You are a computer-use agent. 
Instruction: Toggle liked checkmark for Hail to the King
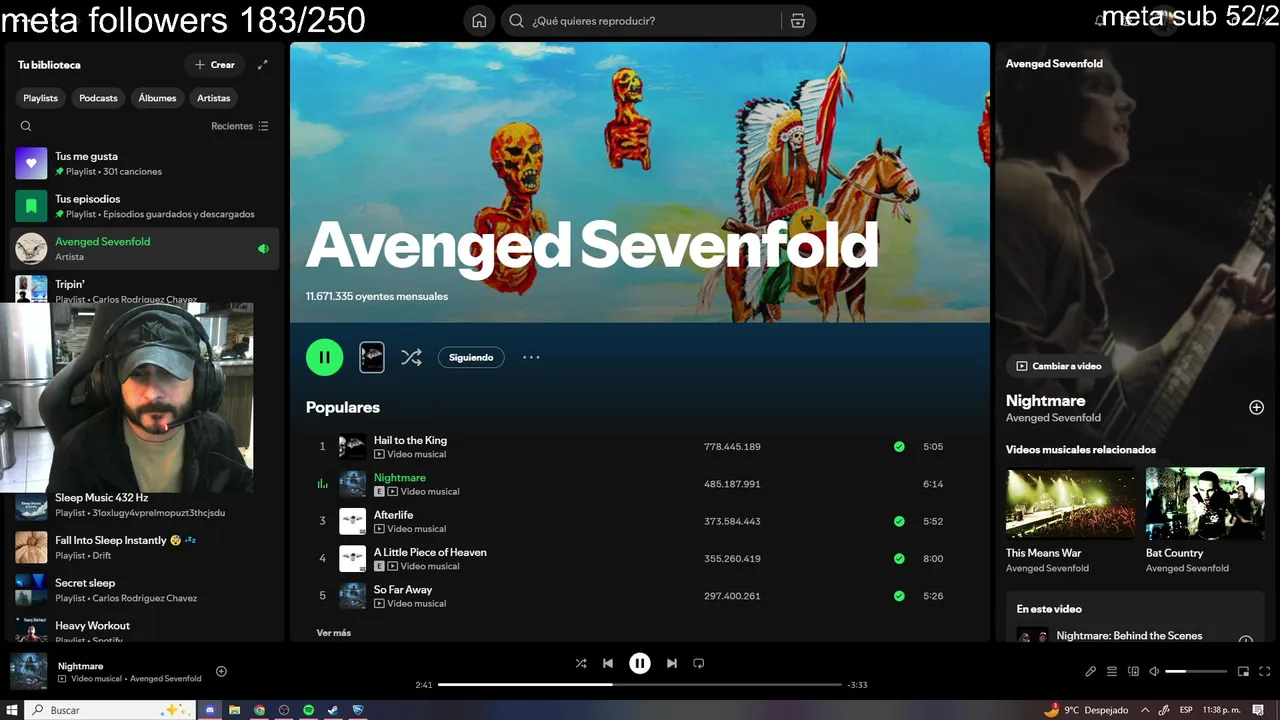pos(899,447)
